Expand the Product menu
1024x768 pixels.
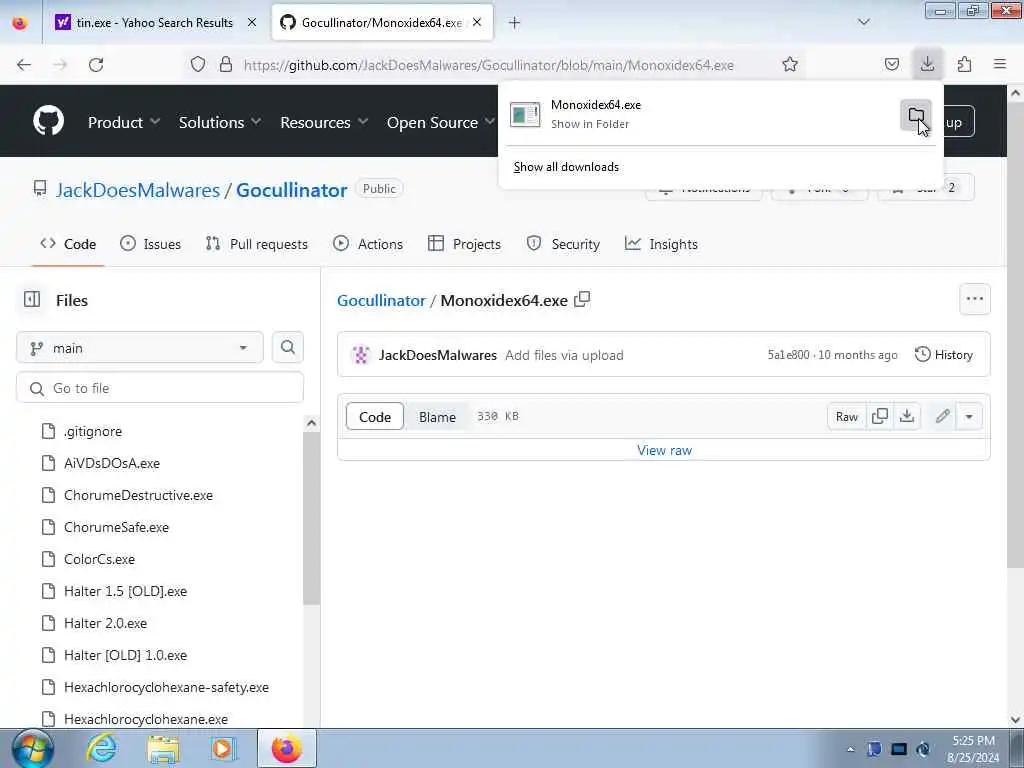coord(124,122)
